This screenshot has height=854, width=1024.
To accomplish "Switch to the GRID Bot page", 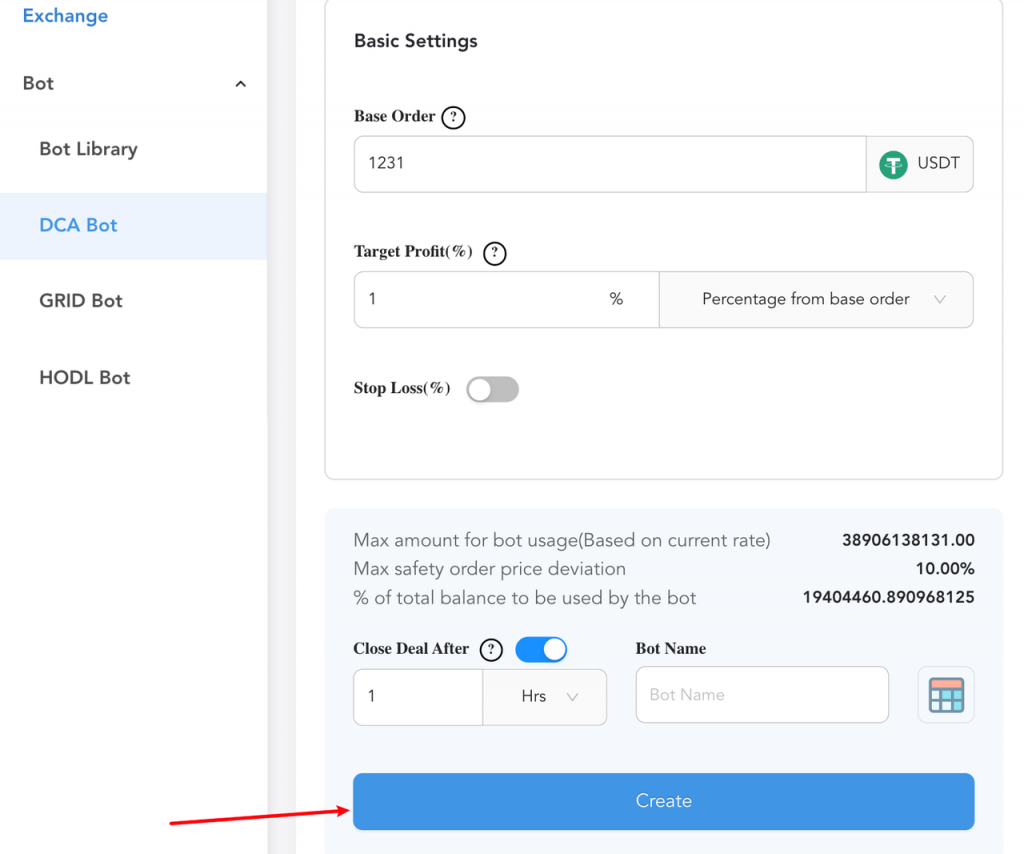I will [x=81, y=301].
